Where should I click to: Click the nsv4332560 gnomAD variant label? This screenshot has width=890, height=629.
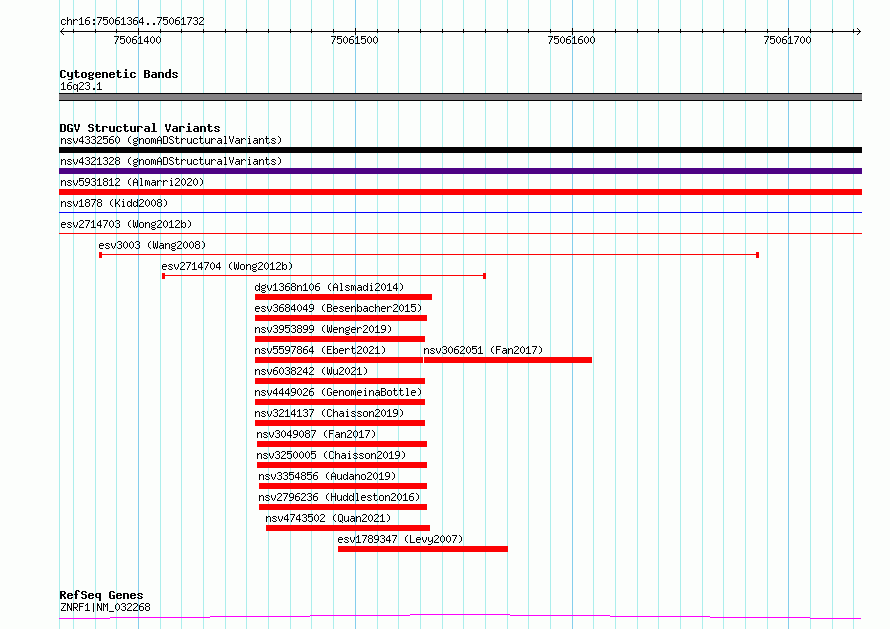(x=171, y=140)
